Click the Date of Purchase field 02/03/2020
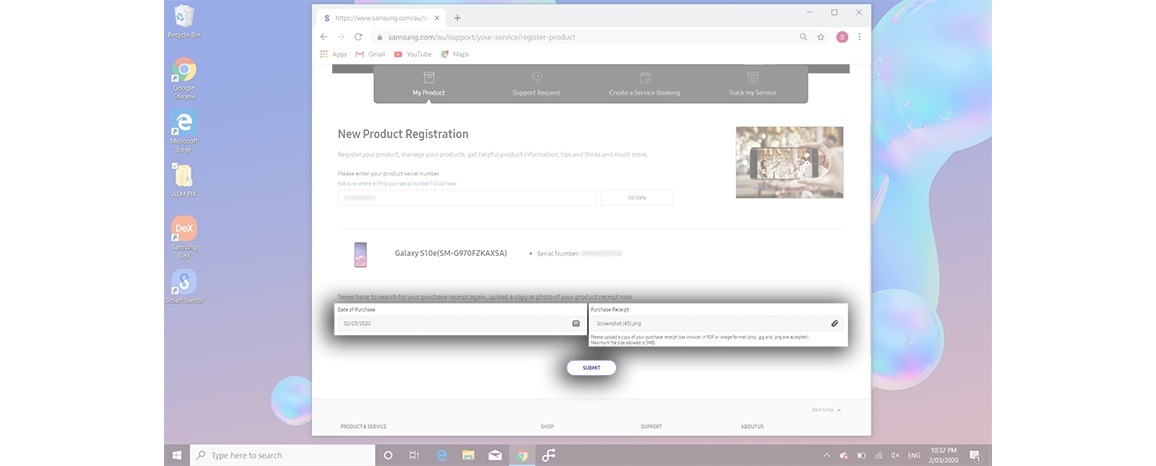The image size is (1156, 466). (461, 324)
